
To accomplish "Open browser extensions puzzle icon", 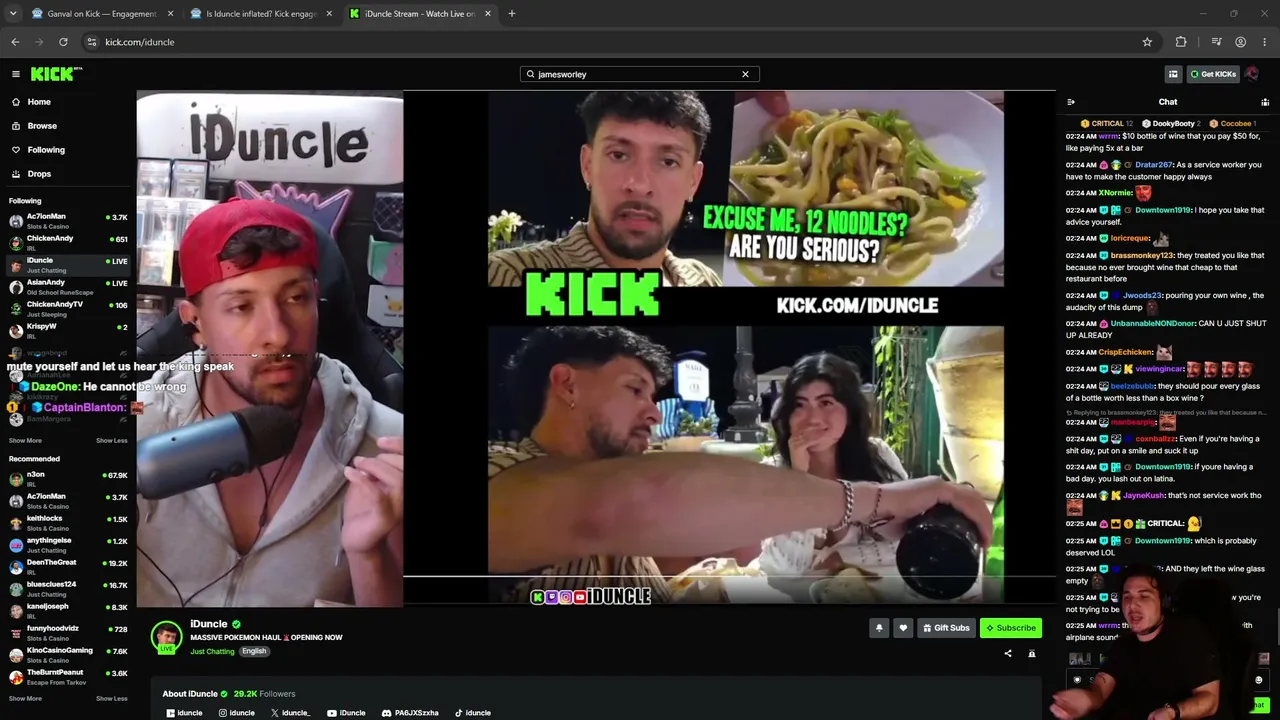I will (x=1181, y=42).
